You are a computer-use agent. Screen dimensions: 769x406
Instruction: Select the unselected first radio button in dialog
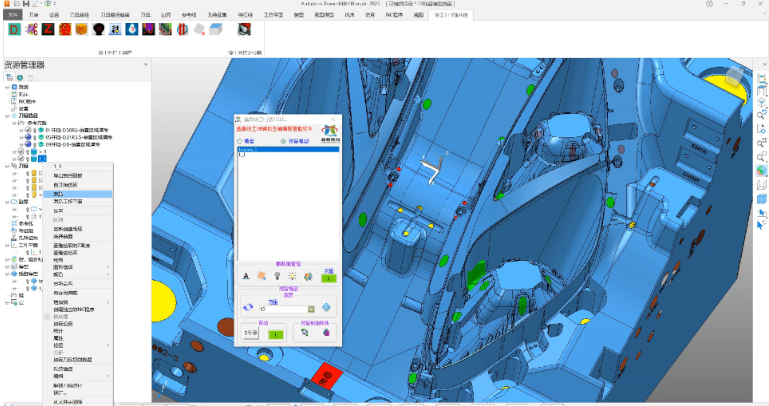[x=240, y=141]
